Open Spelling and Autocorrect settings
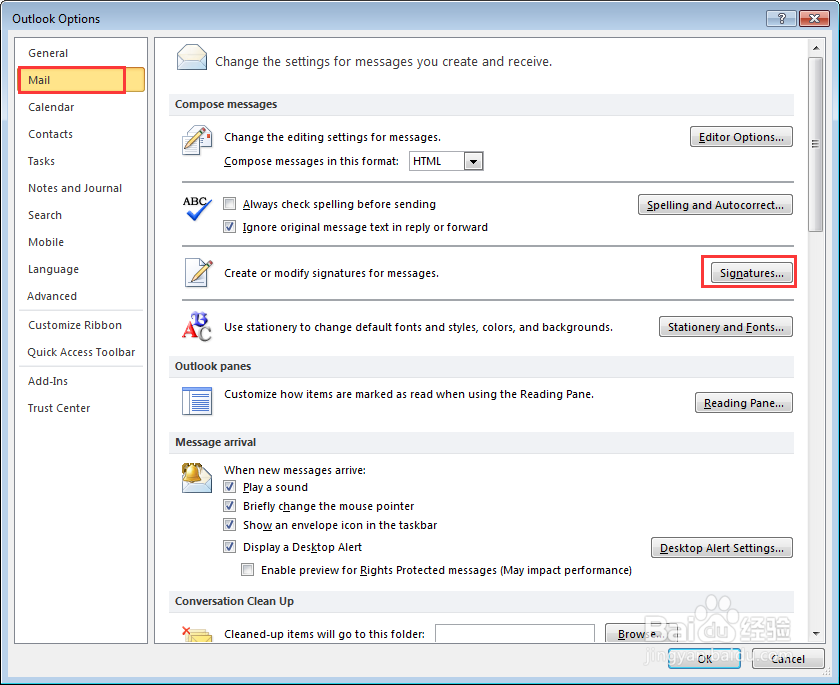 click(715, 205)
